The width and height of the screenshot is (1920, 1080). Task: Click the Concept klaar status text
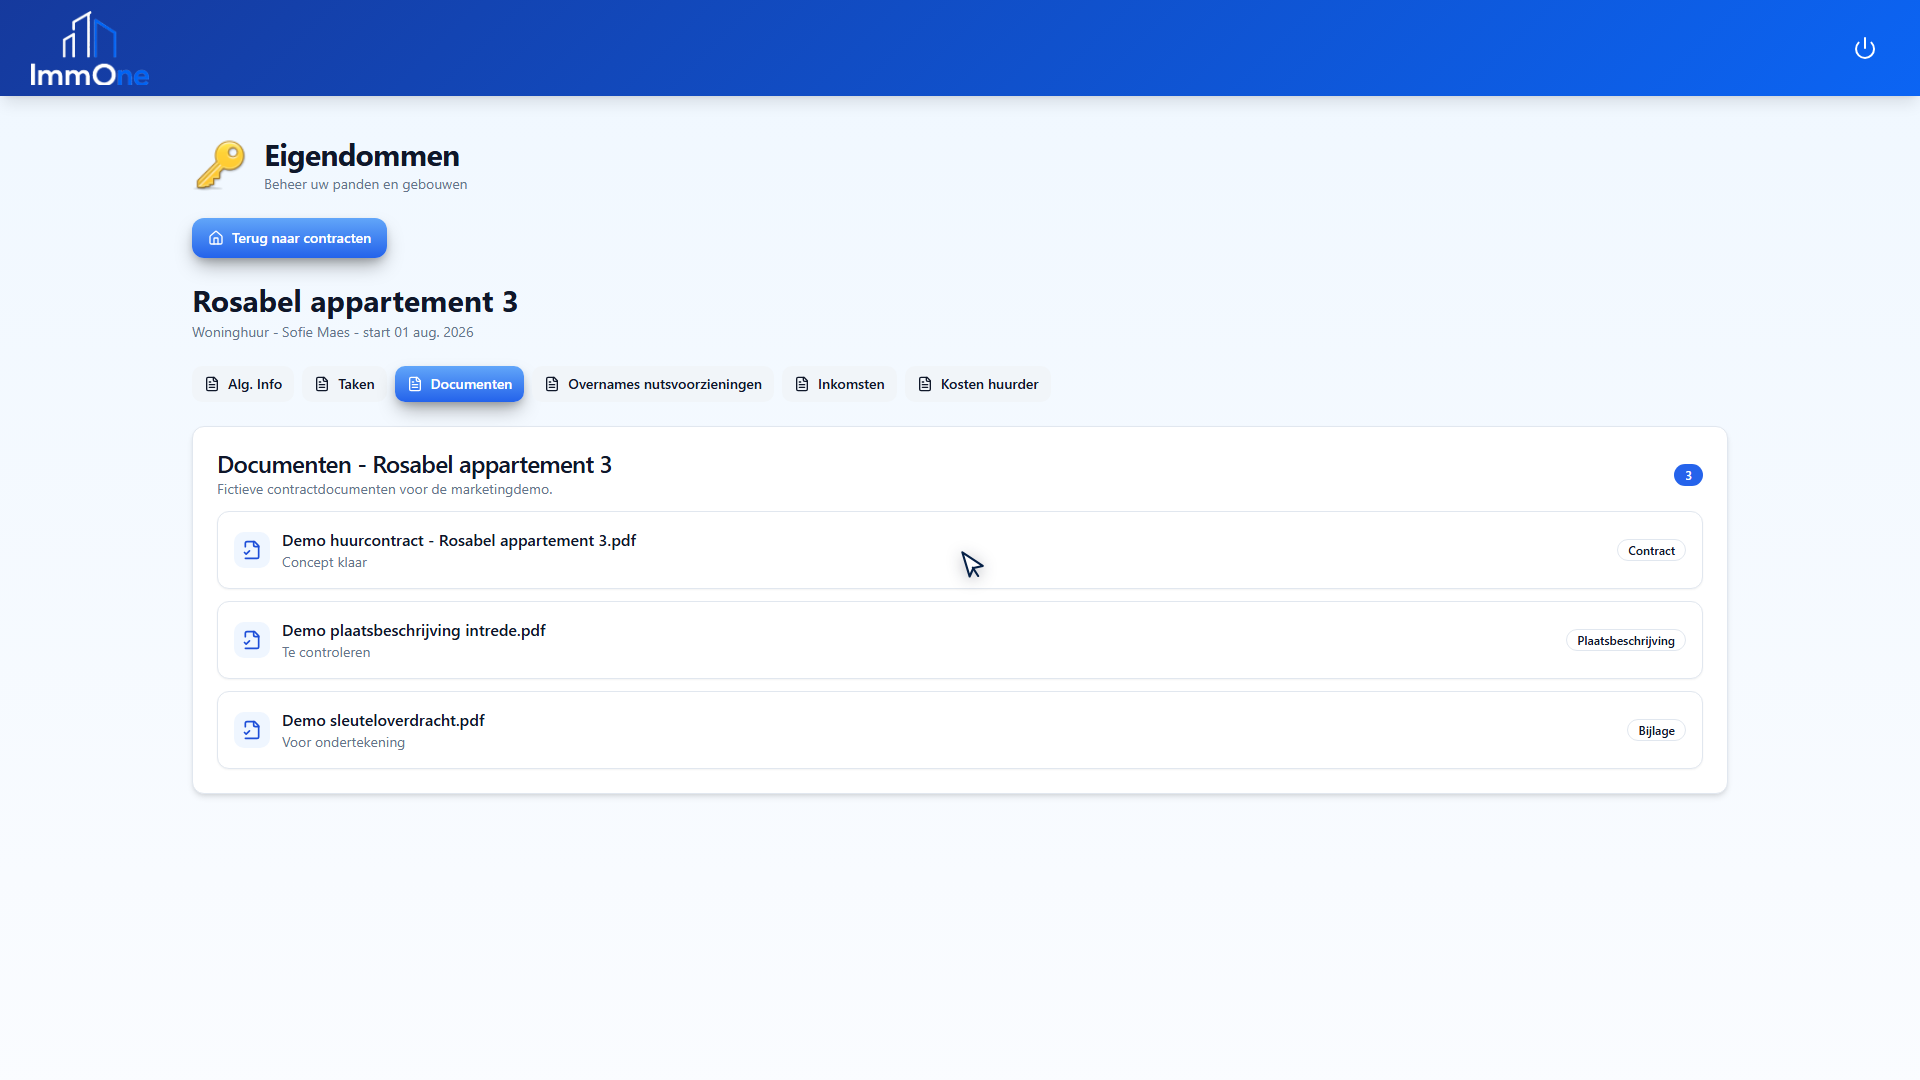click(x=324, y=562)
